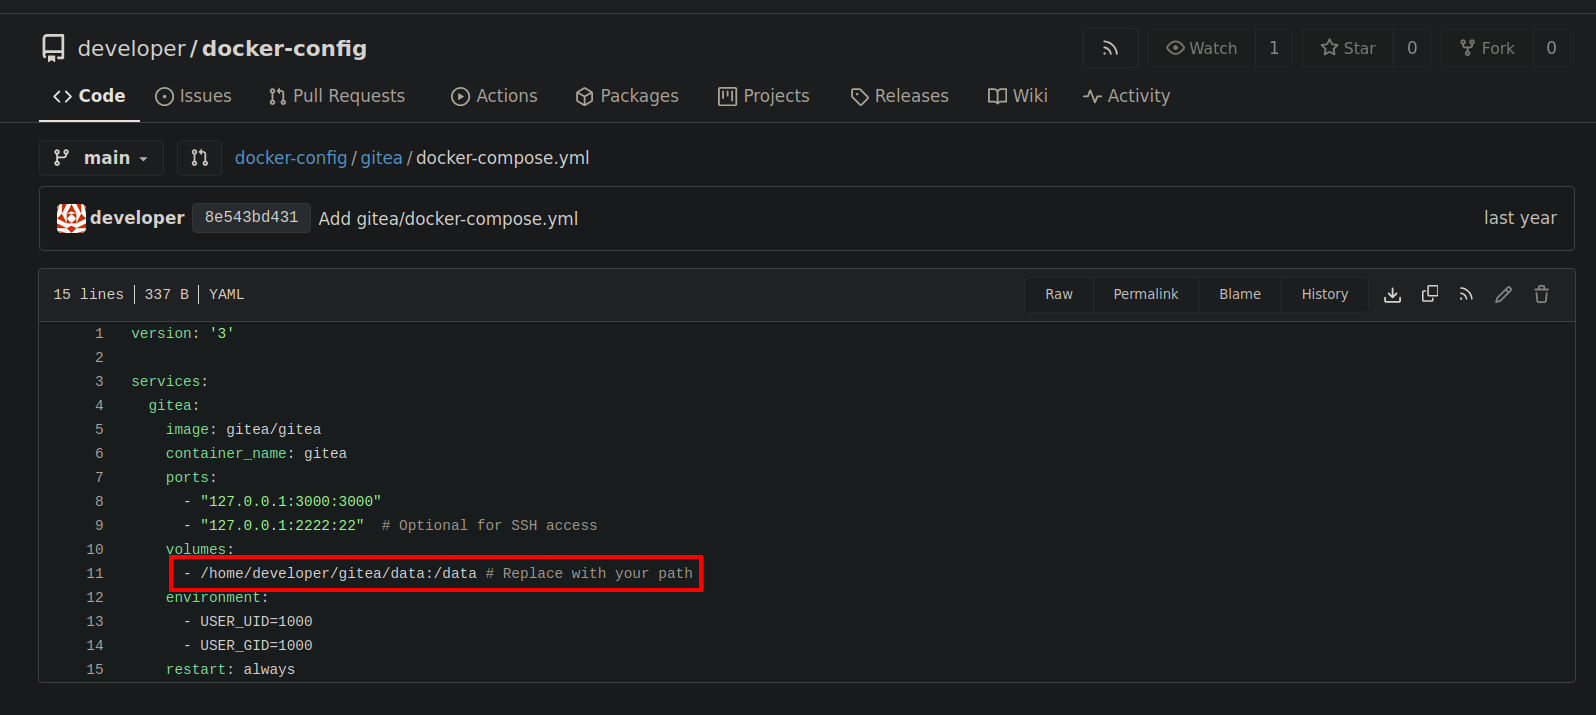This screenshot has height=715, width=1596.
Task: Open the docker-config repository title link
Action: [284, 48]
